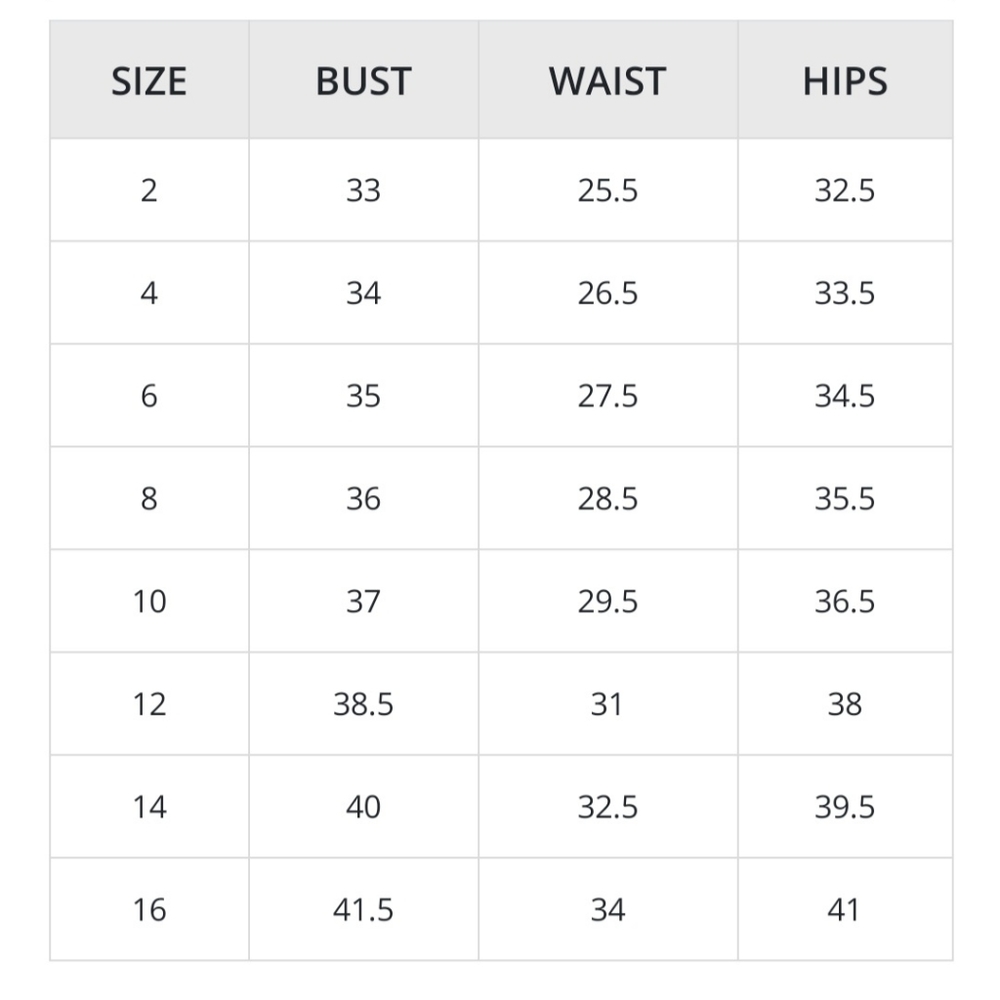Select the size 4 row label

tap(149, 293)
